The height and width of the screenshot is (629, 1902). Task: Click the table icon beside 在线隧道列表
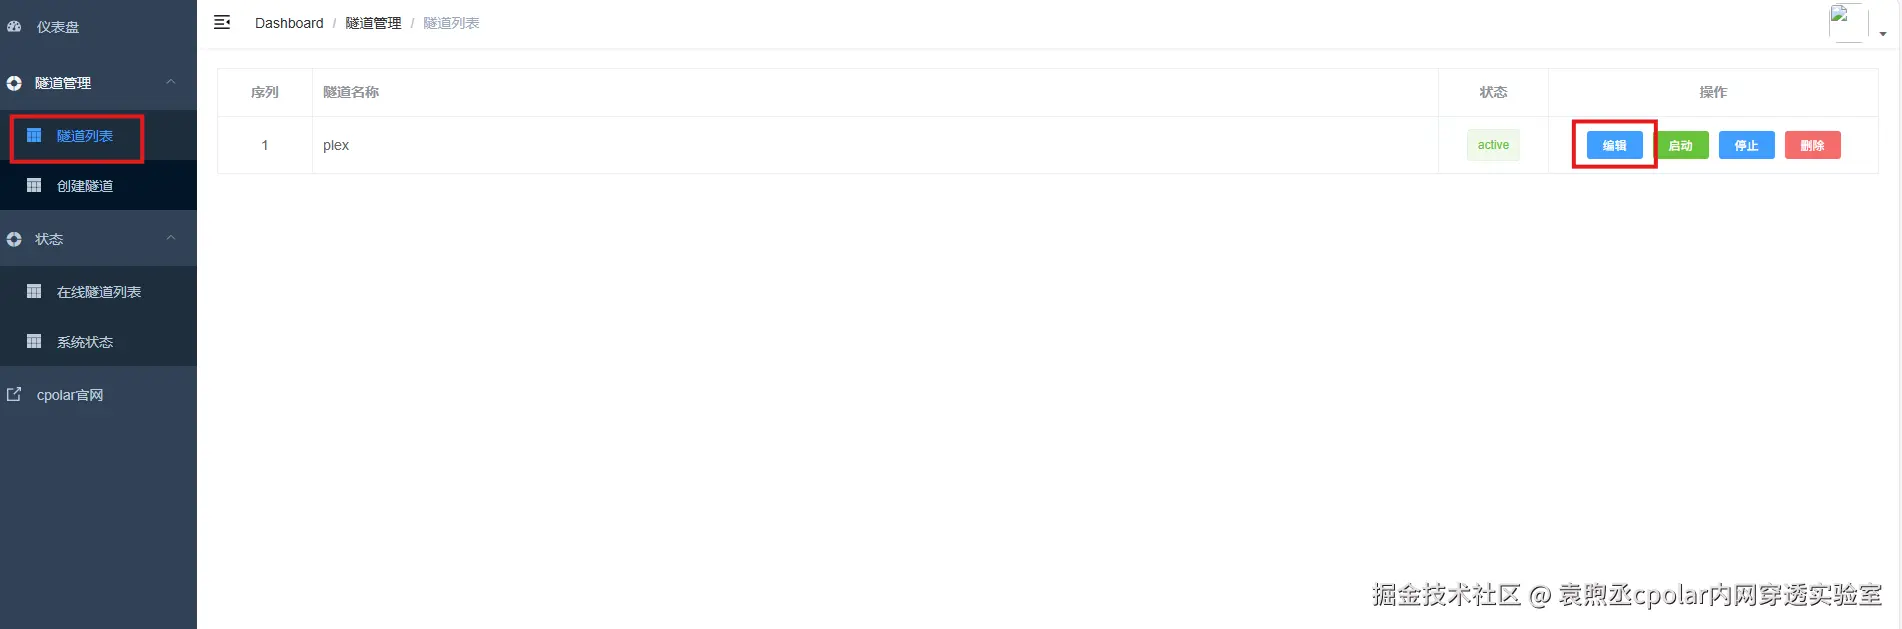34,291
